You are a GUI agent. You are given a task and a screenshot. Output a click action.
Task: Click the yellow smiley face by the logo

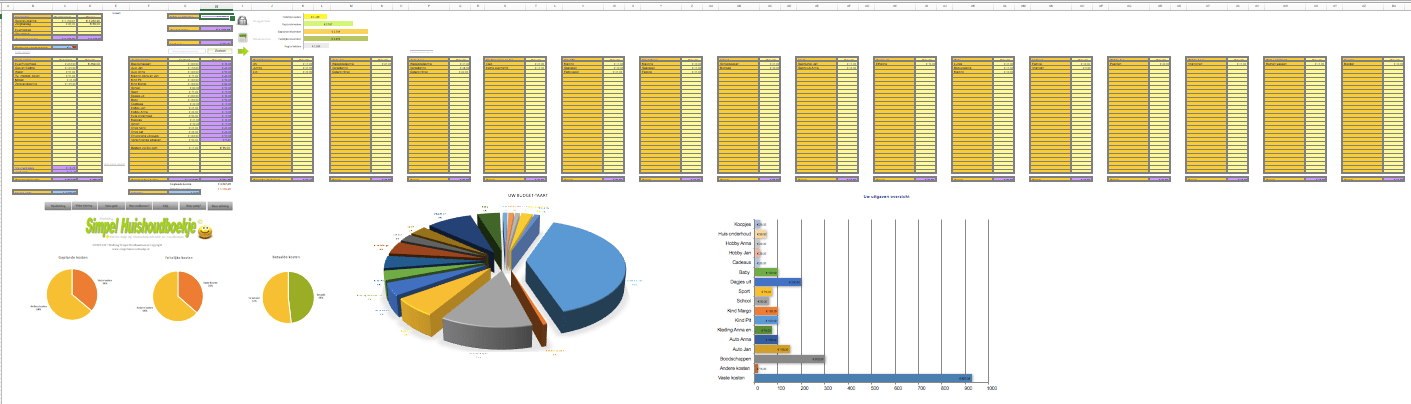[x=205, y=232]
